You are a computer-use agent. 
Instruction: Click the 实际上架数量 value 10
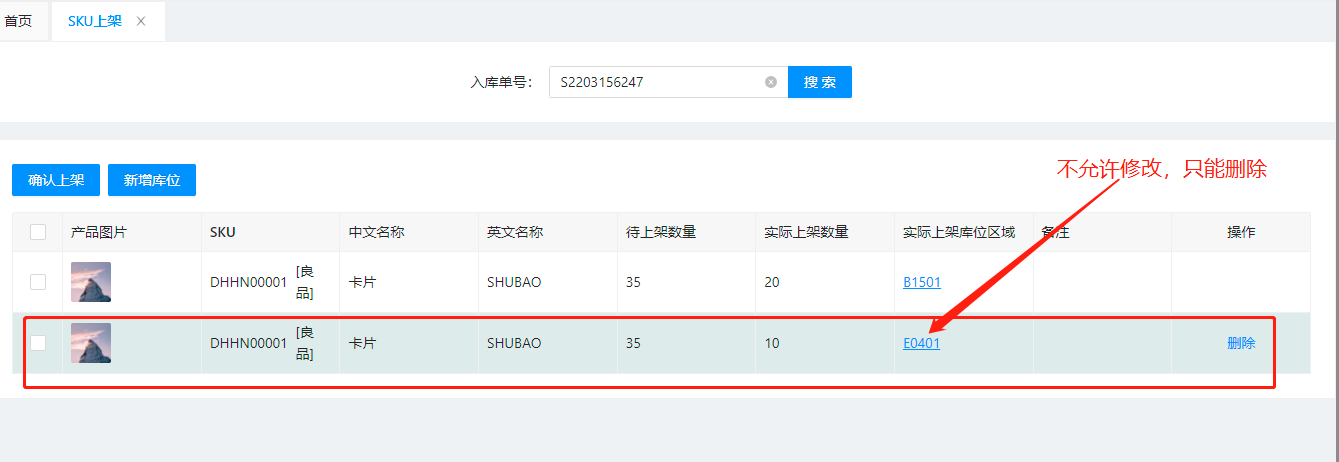click(x=772, y=343)
